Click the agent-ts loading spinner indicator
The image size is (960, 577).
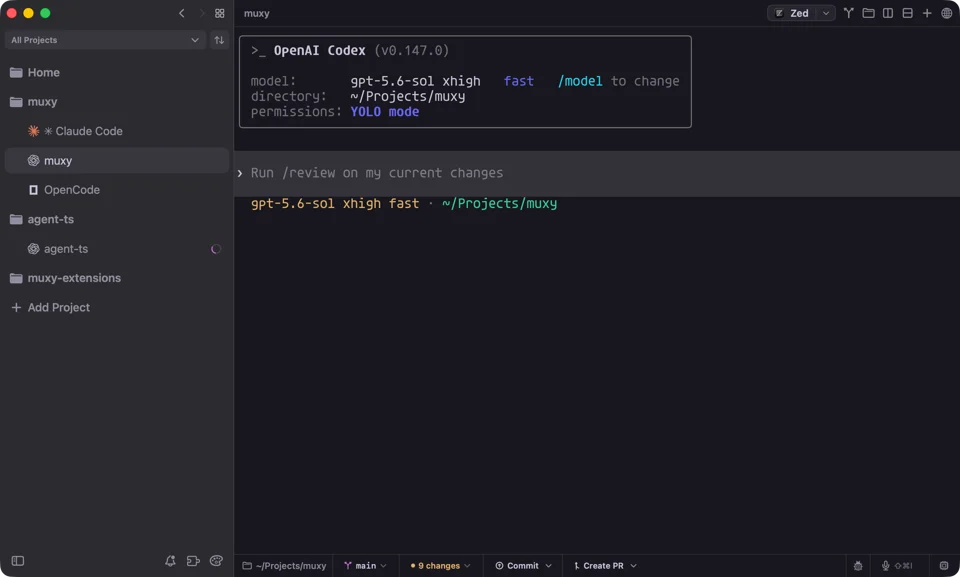(x=216, y=249)
